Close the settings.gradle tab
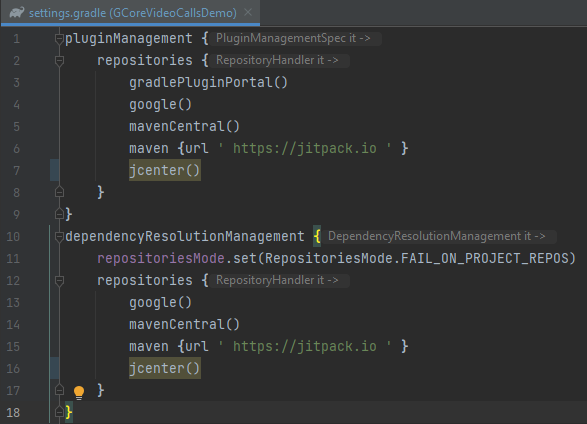The width and height of the screenshot is (587, 424). tap(248, 12)
